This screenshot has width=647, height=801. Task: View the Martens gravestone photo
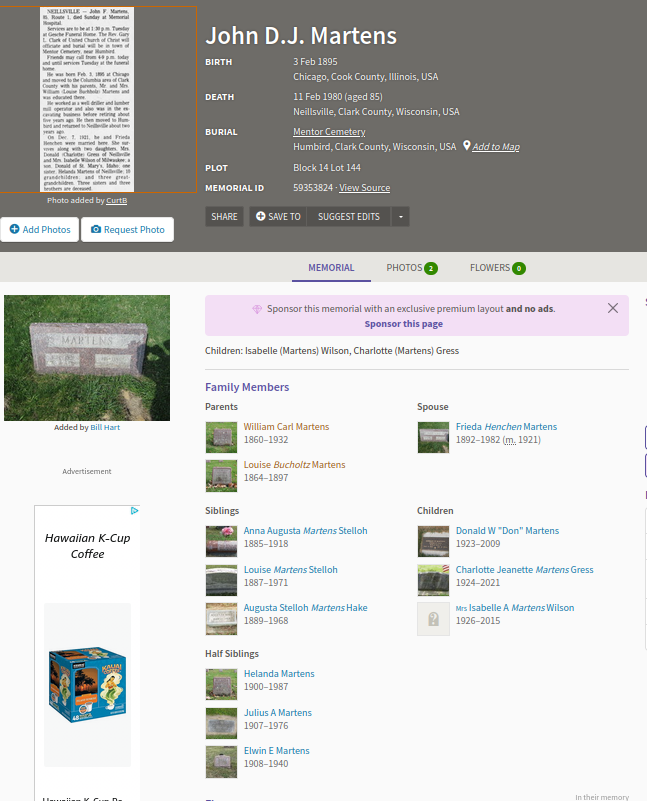pos(87,357)
